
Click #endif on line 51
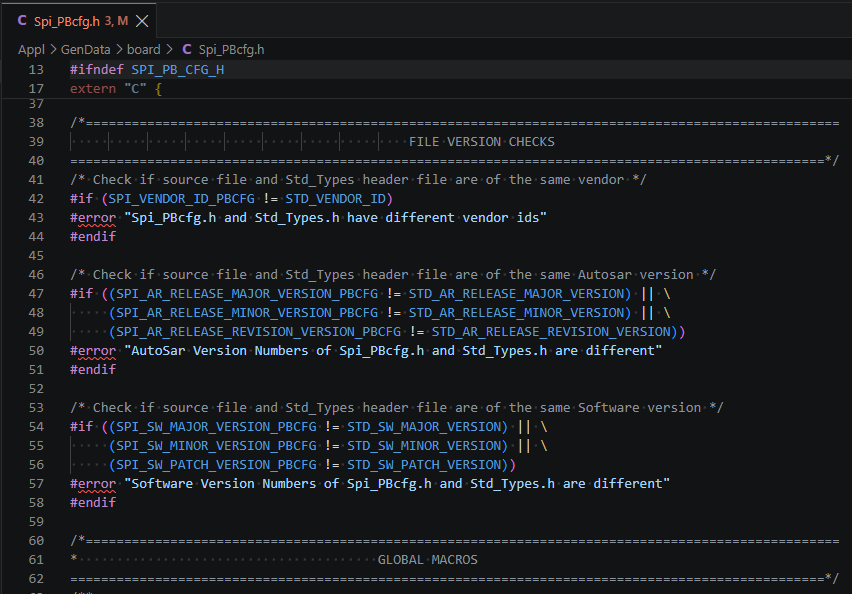point(93,370)
